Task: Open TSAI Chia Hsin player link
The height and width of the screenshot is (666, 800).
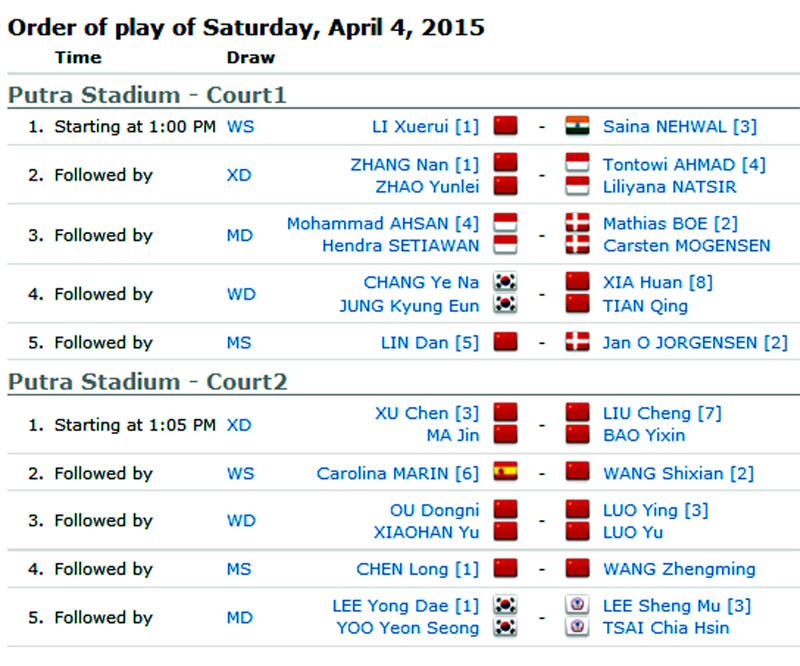Action: tap(666, 628)
